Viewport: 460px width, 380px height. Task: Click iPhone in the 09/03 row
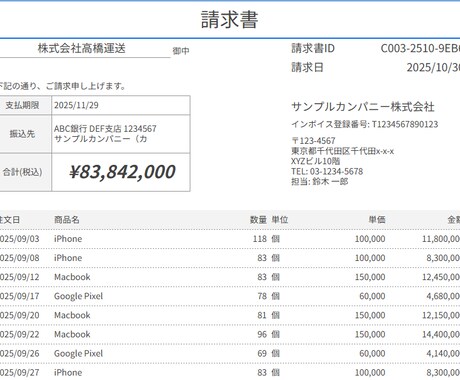(x=68, y=239)
